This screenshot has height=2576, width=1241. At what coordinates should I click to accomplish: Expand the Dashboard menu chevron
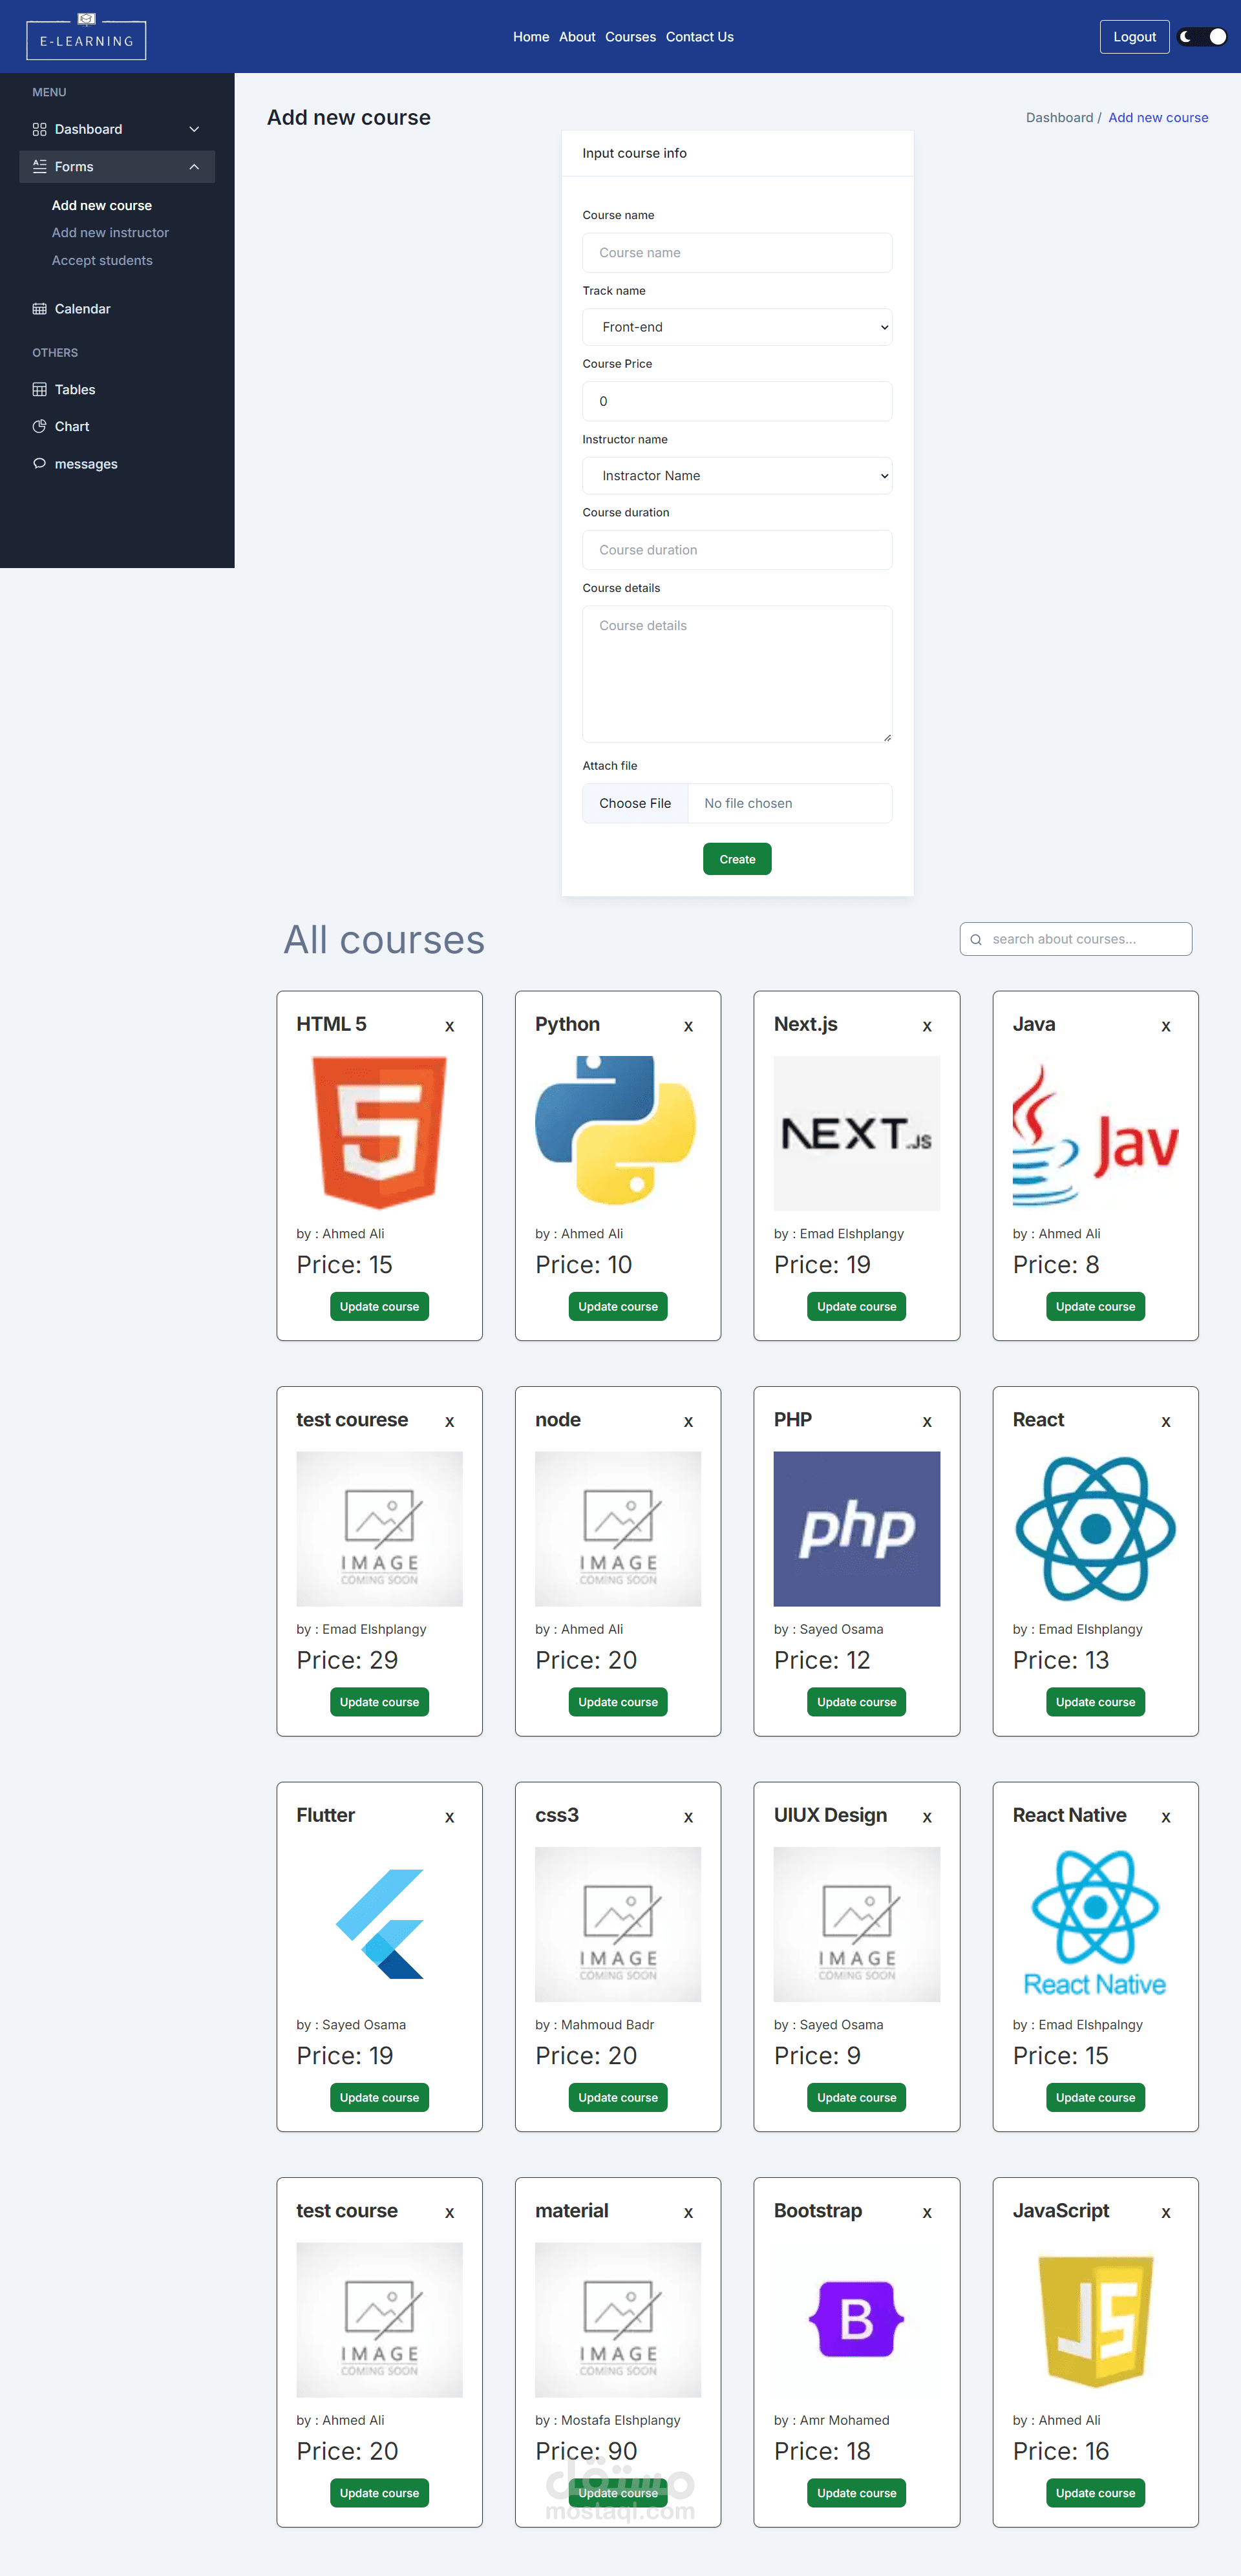(194, 129)
